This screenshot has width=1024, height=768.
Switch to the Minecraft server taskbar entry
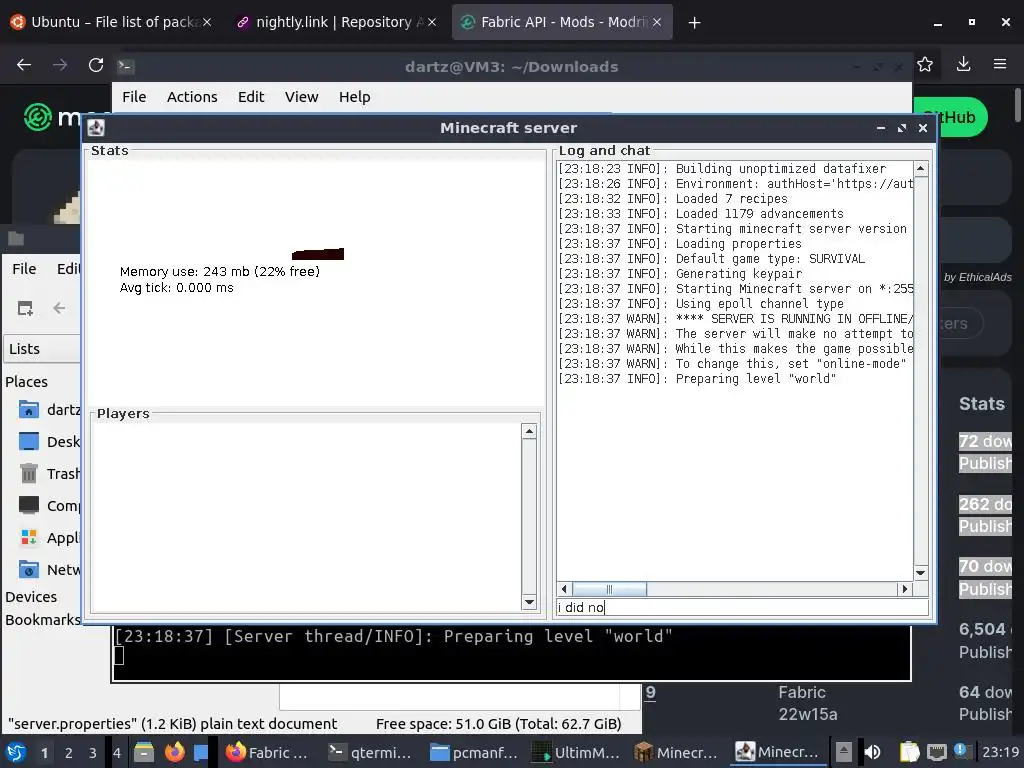778,752
